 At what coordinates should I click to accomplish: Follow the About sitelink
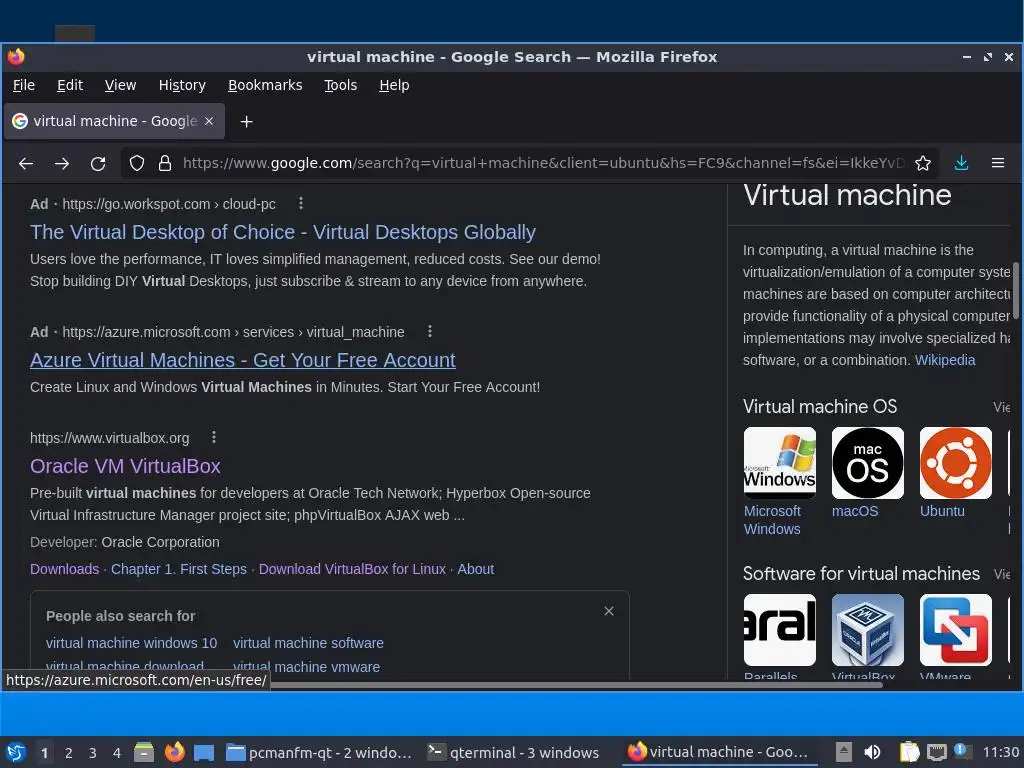(475, 569)
